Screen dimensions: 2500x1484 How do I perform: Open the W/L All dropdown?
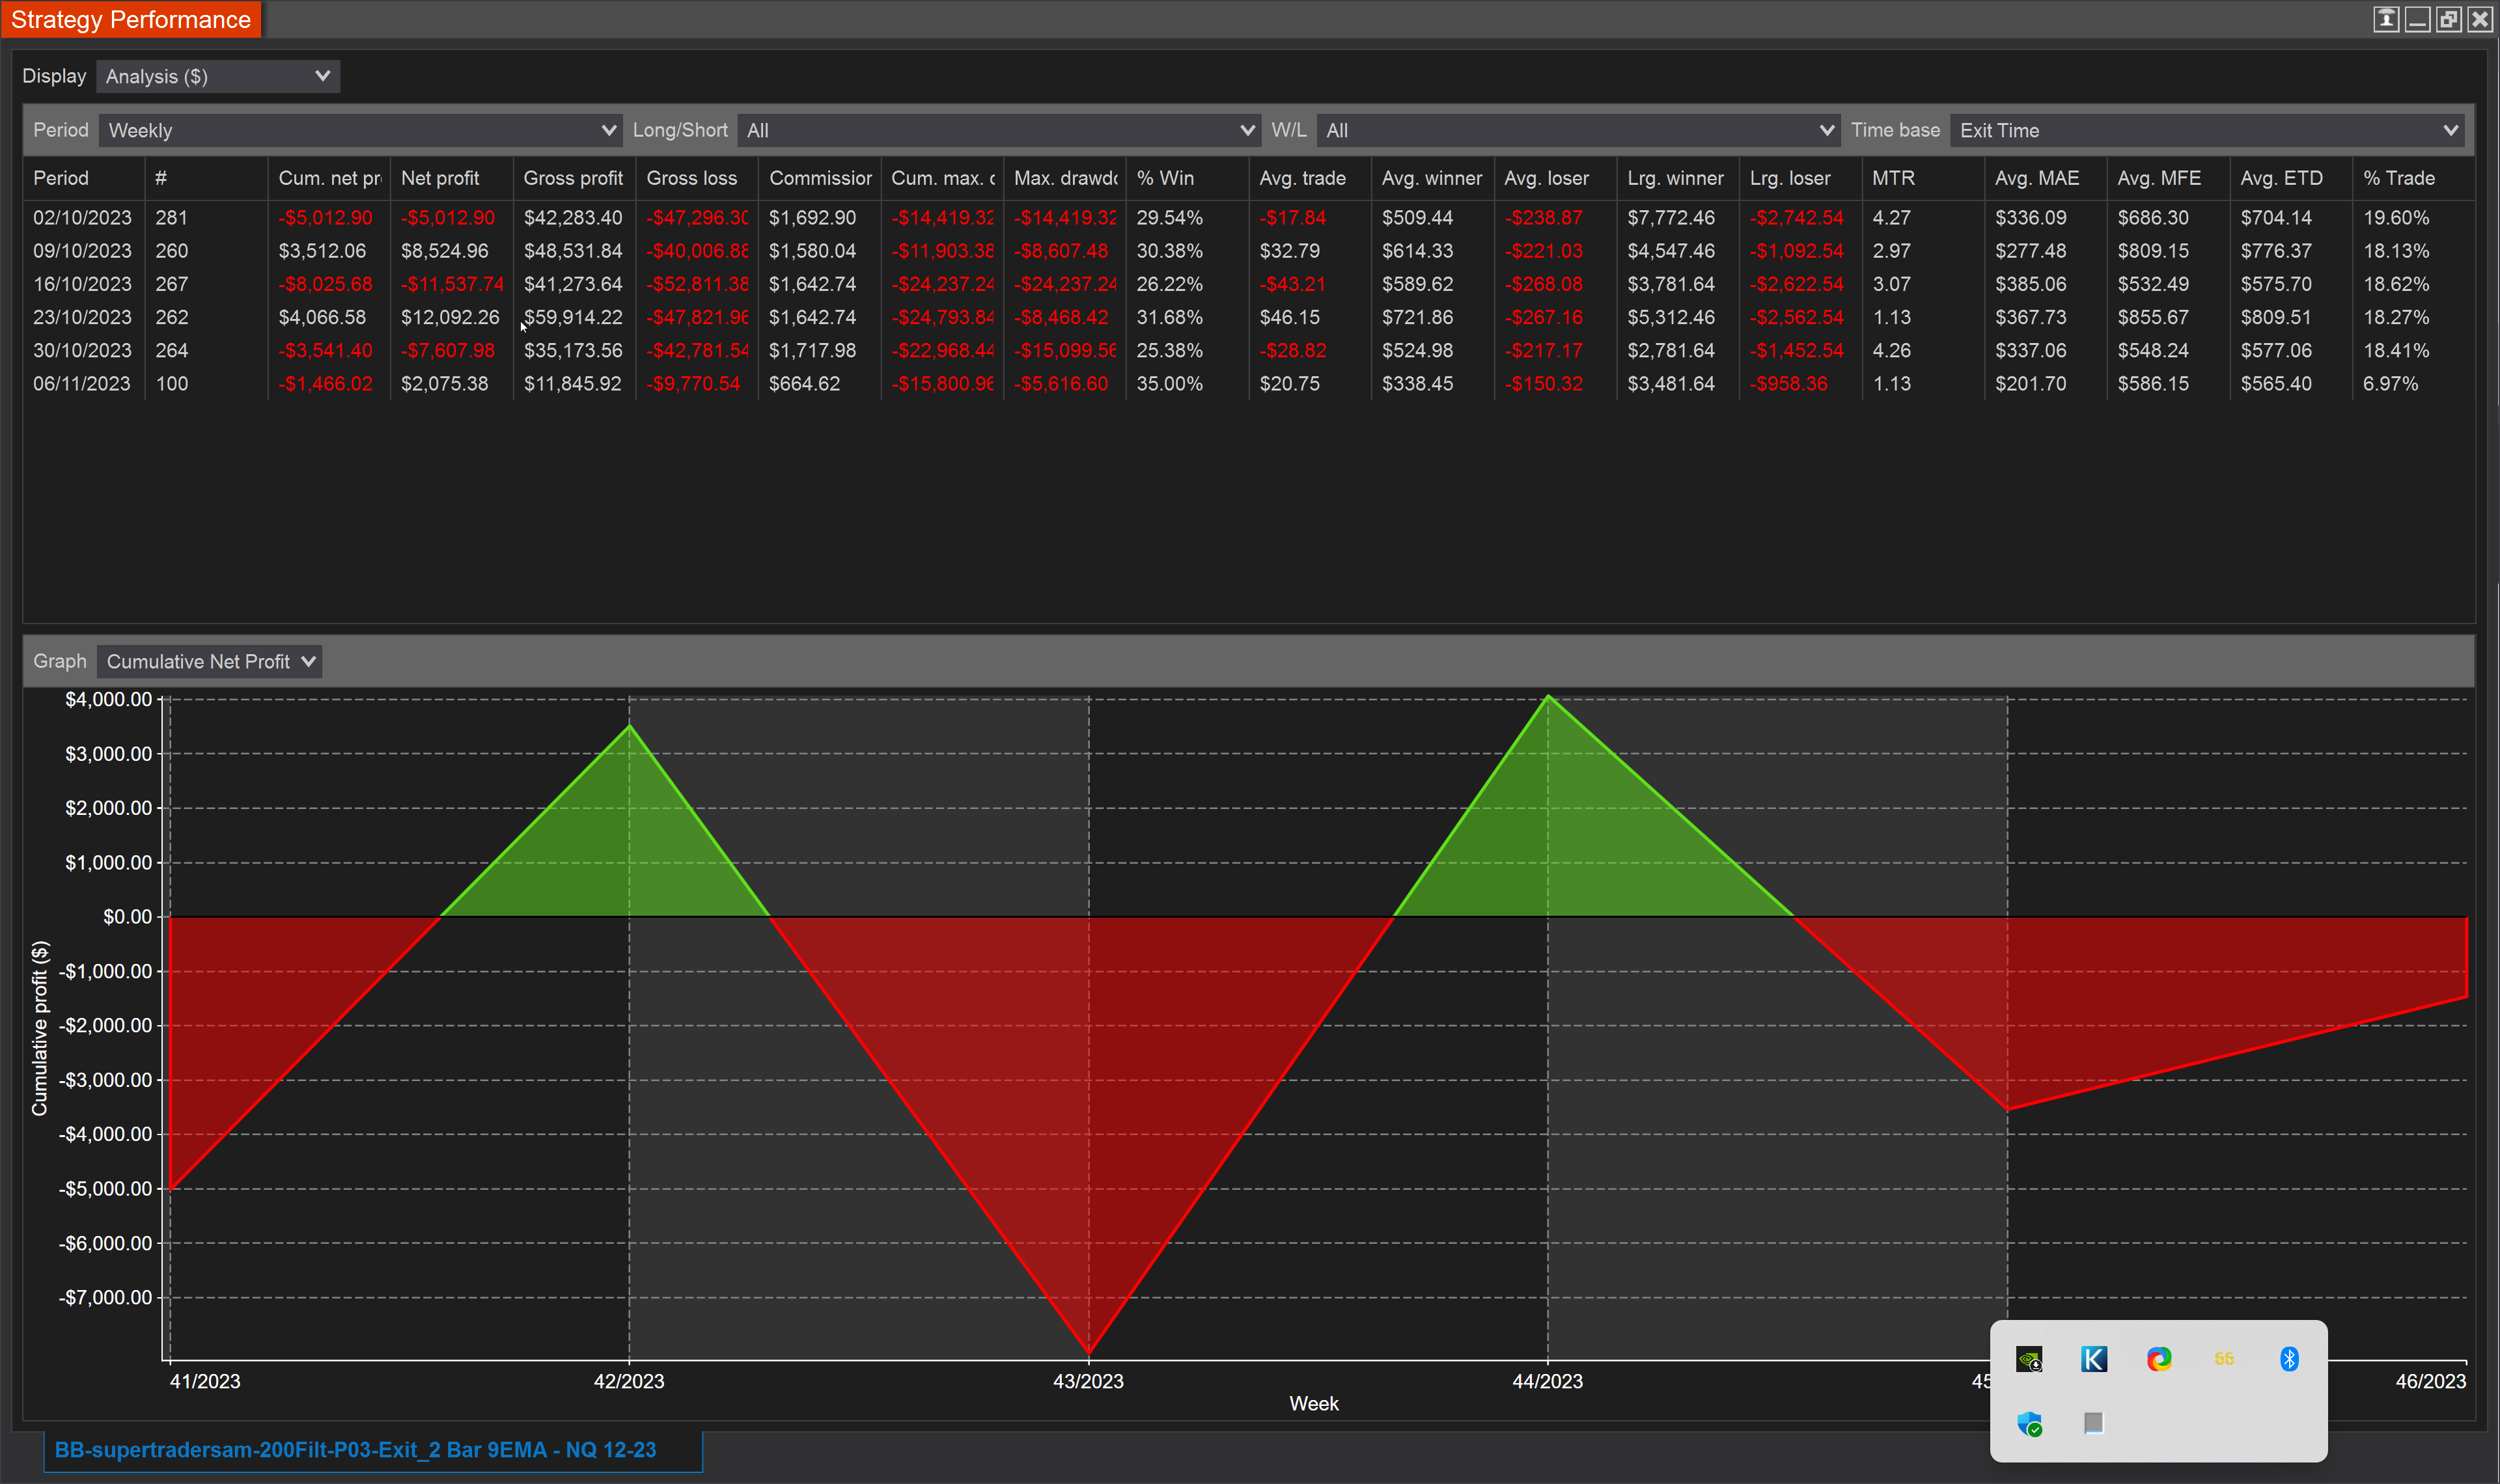click(x=1578, y=130)
